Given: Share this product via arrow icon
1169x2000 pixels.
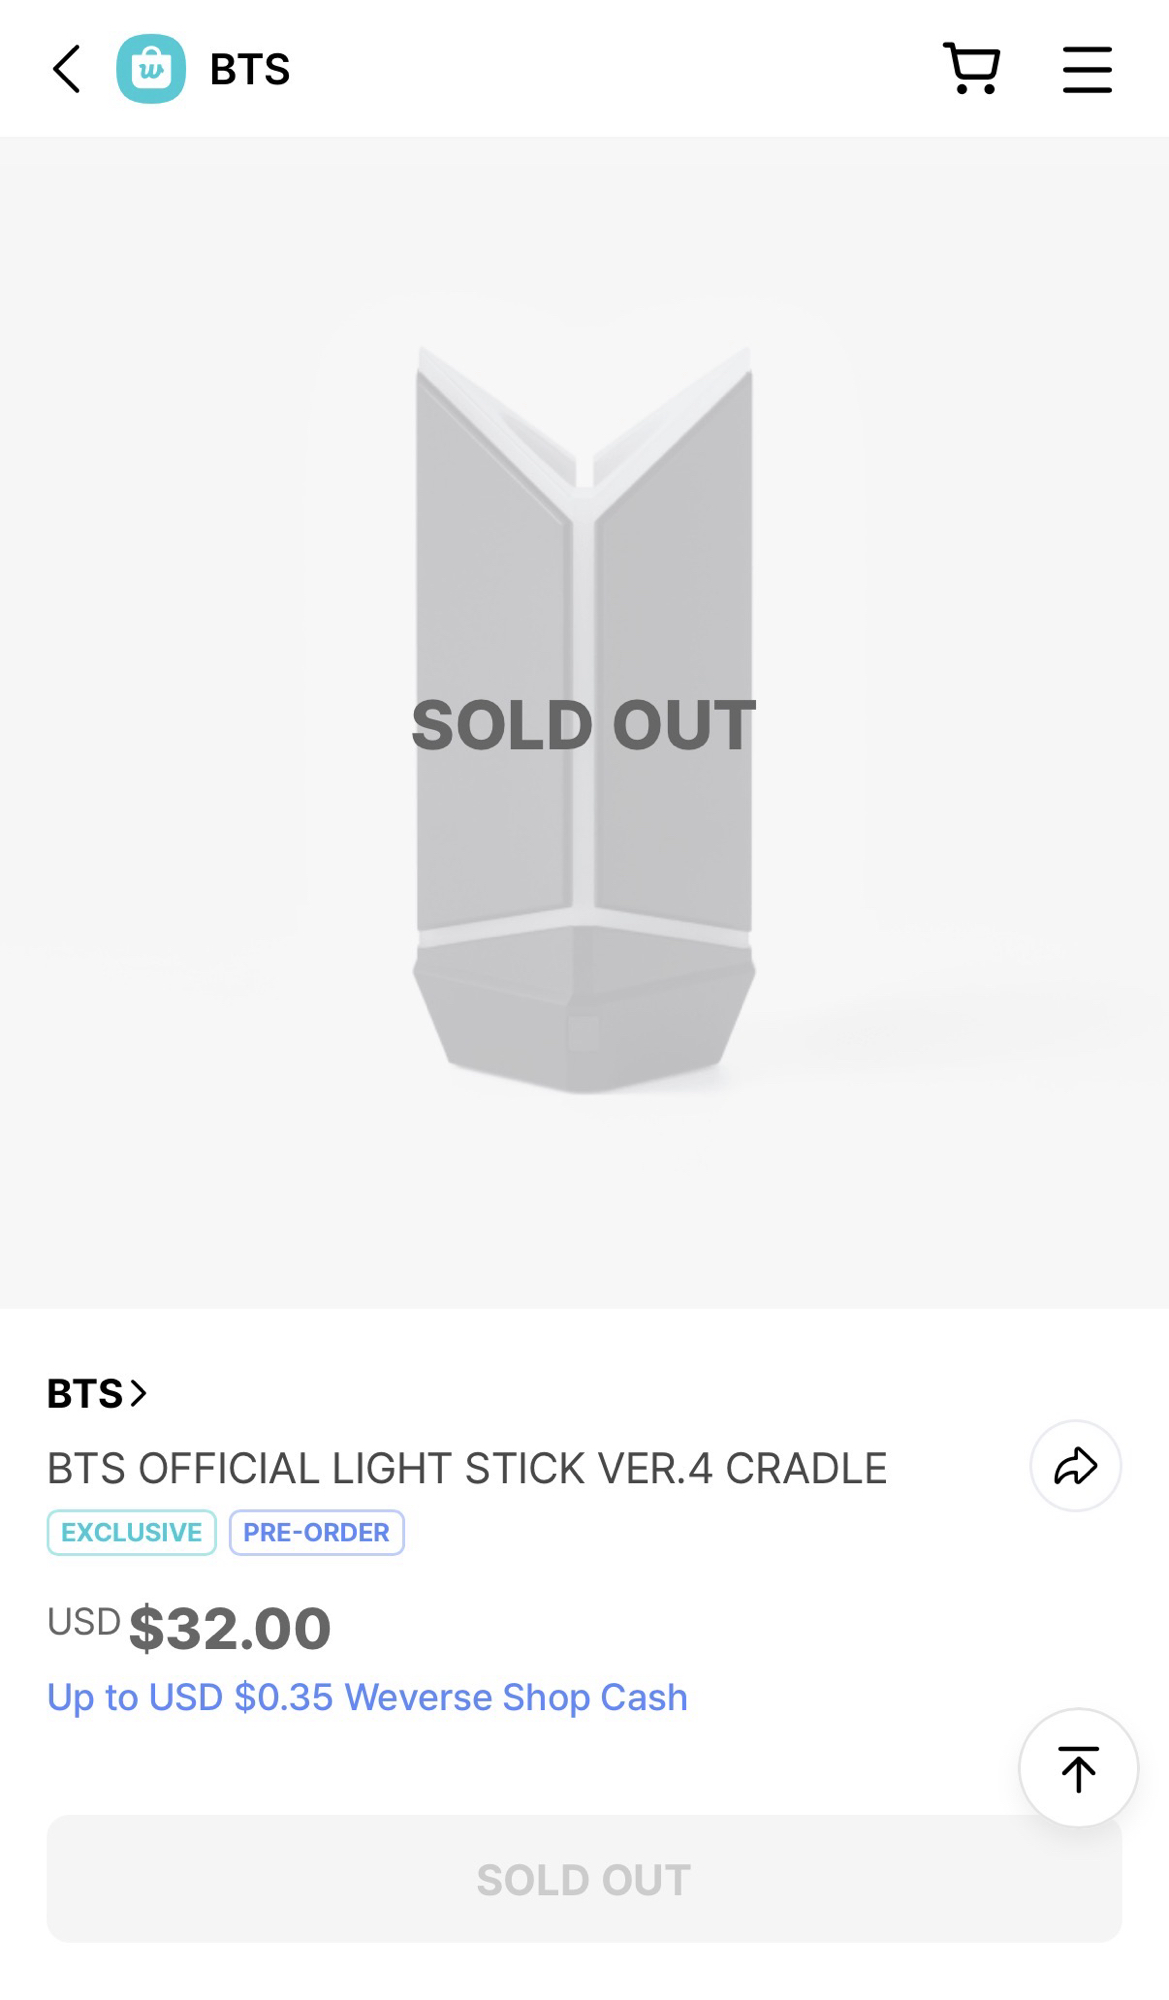Looking at the screenshot, I should pyautogui.click(x=1075, y=1466).
